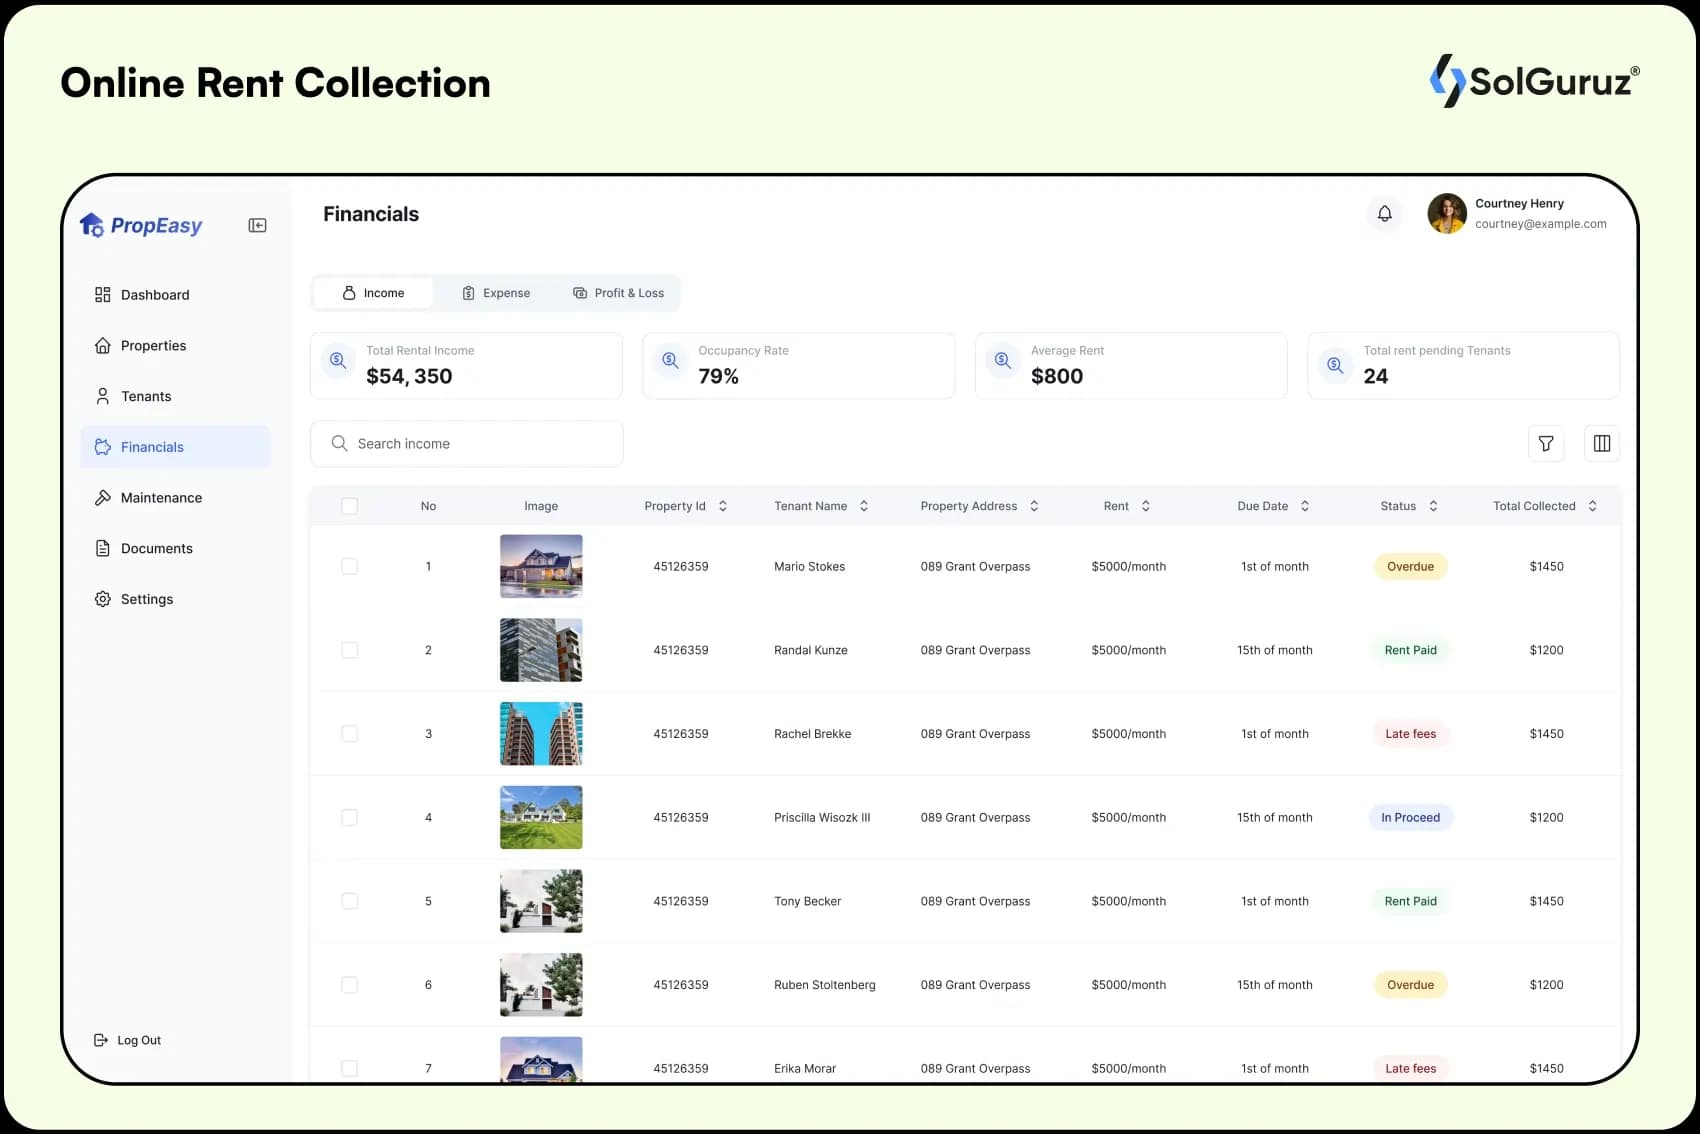Click the PropEasy logo
The width and height of the screenshot is (1700, 1134).
coord(141,226)
